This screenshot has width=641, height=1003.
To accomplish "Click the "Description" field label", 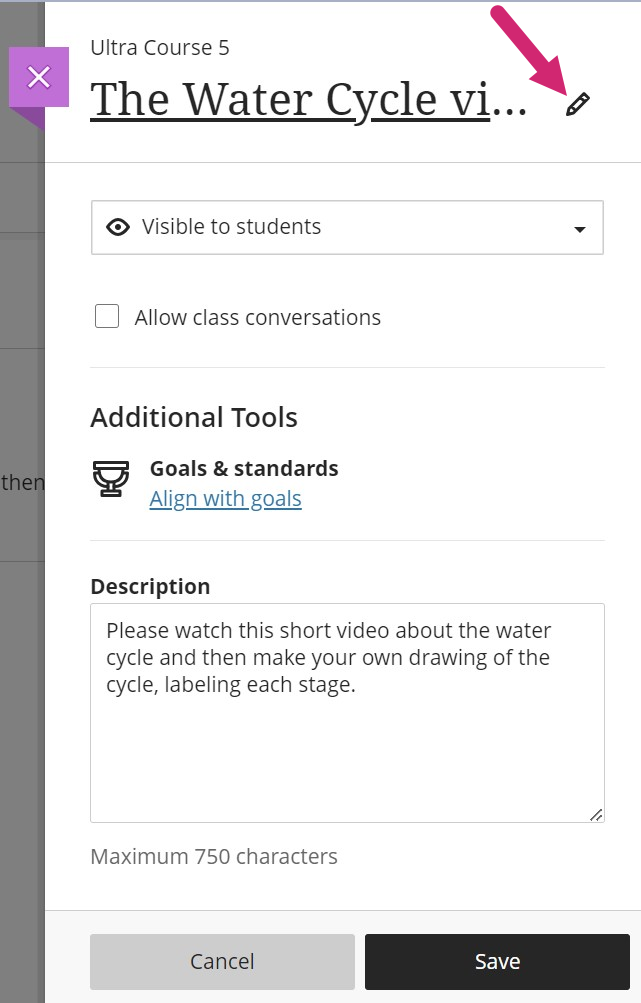I will click(x=150, y=586).
